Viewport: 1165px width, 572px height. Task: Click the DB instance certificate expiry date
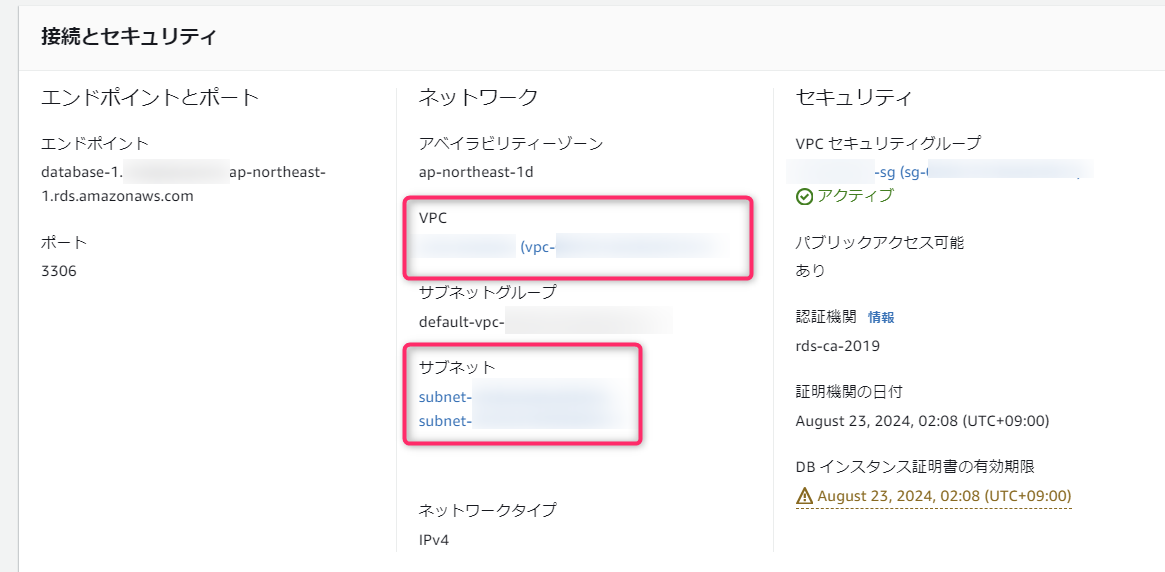pyautogui.click(x=944, y=496)
